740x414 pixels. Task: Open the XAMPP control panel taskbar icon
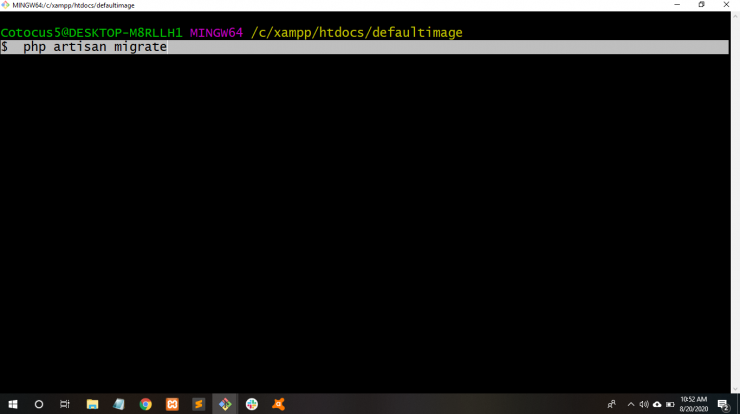pyautogui.click(x=172, y=404)
